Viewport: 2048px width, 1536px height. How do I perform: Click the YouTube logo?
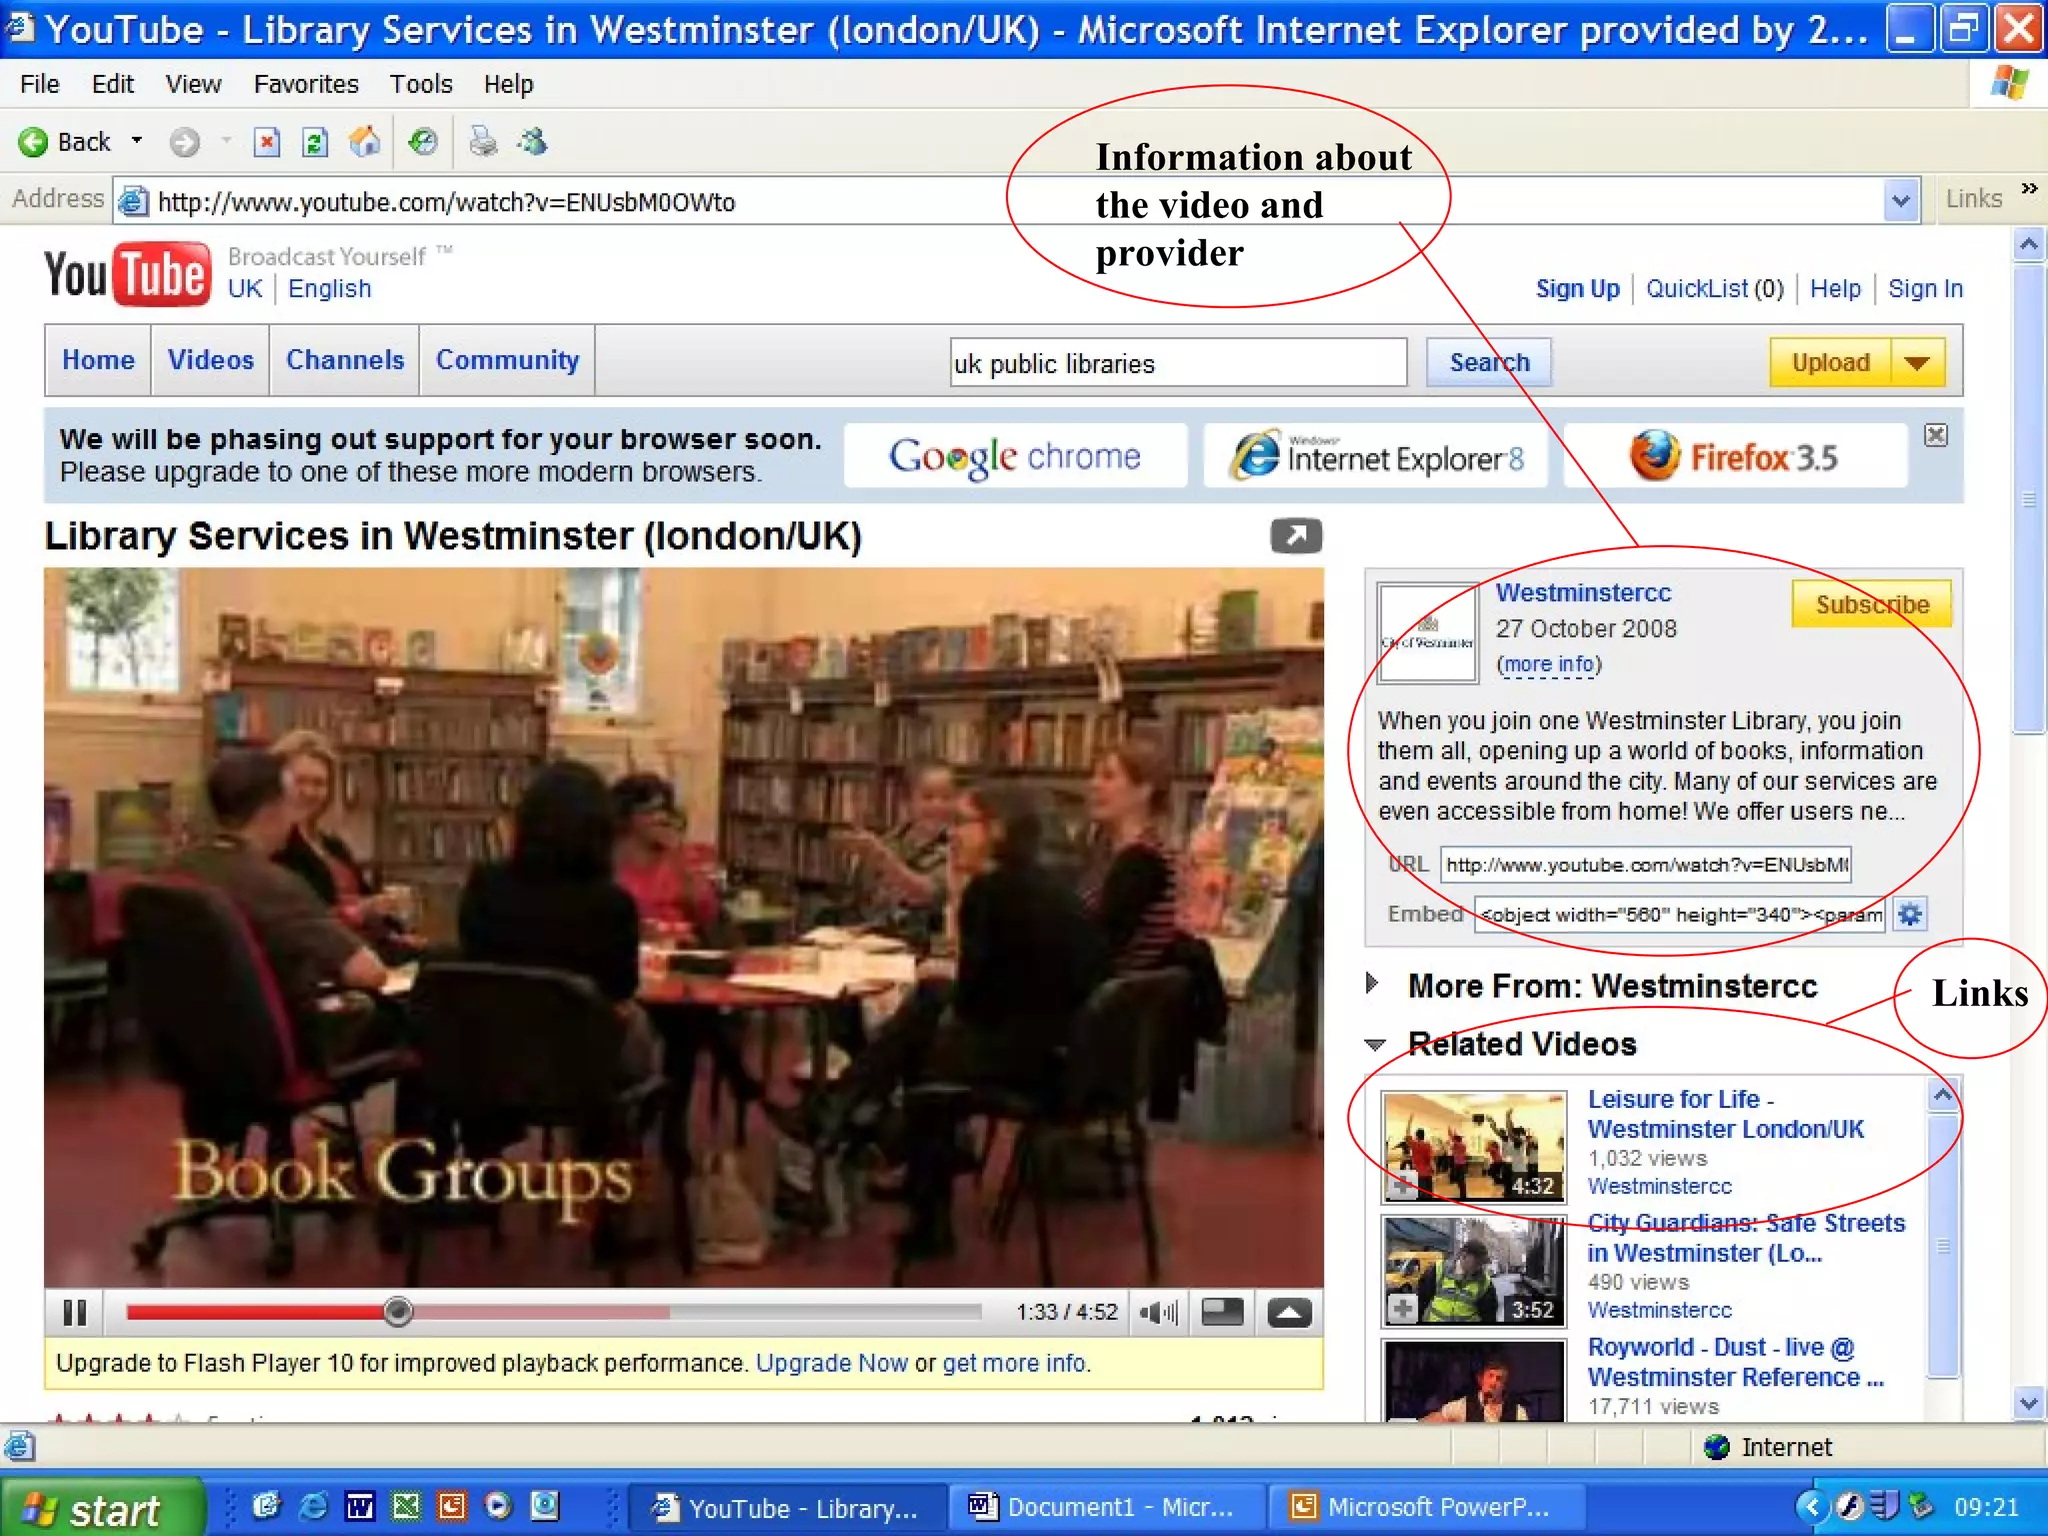tap(127, 273)
